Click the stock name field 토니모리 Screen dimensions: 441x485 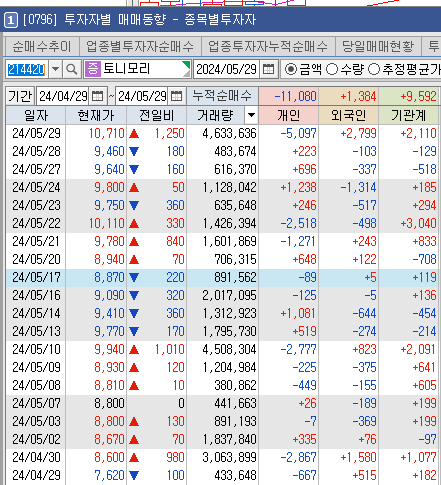pyautogui.click(x=142, y=69)
